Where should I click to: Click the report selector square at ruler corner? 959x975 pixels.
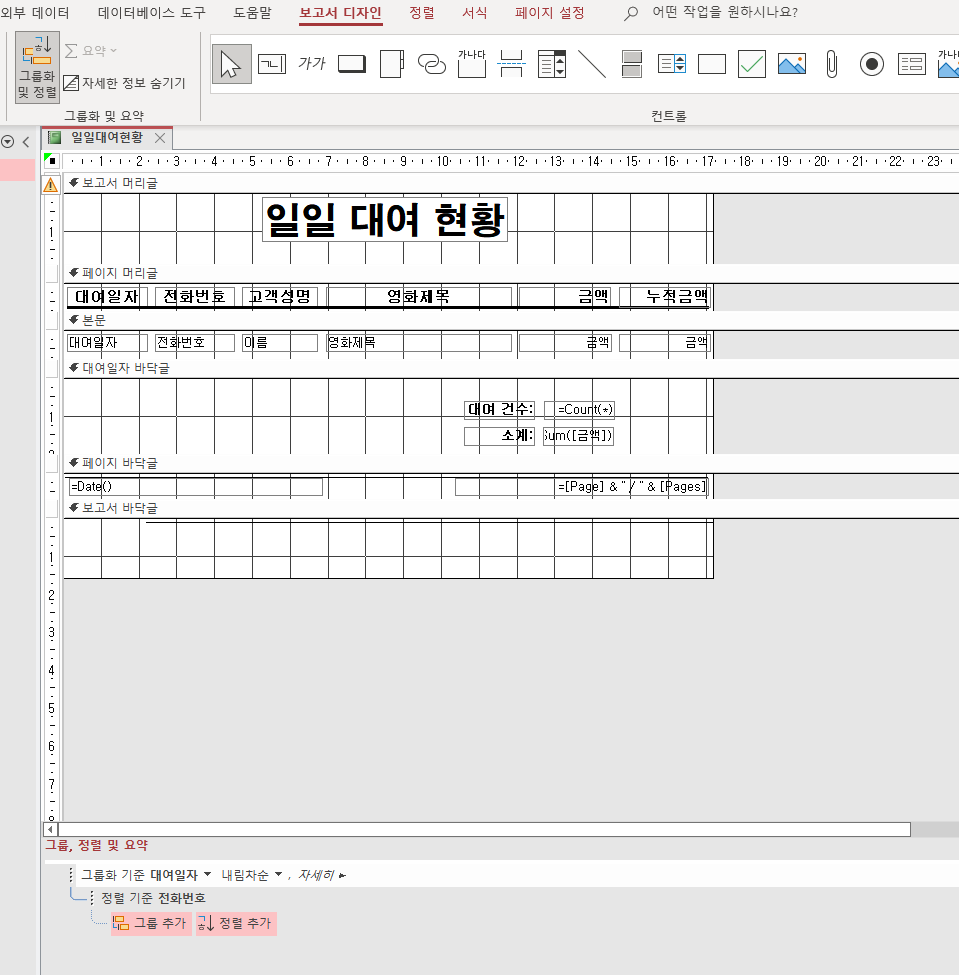pos(52,161)
